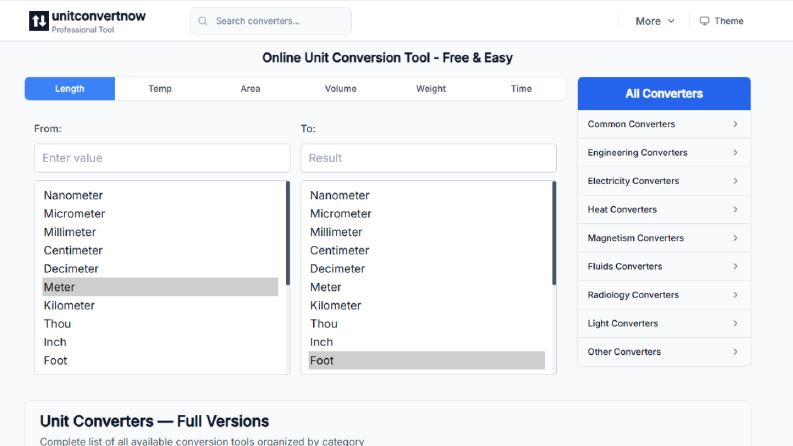Open the More dropdown menu

pyautogui.click(x=655, y=21)
